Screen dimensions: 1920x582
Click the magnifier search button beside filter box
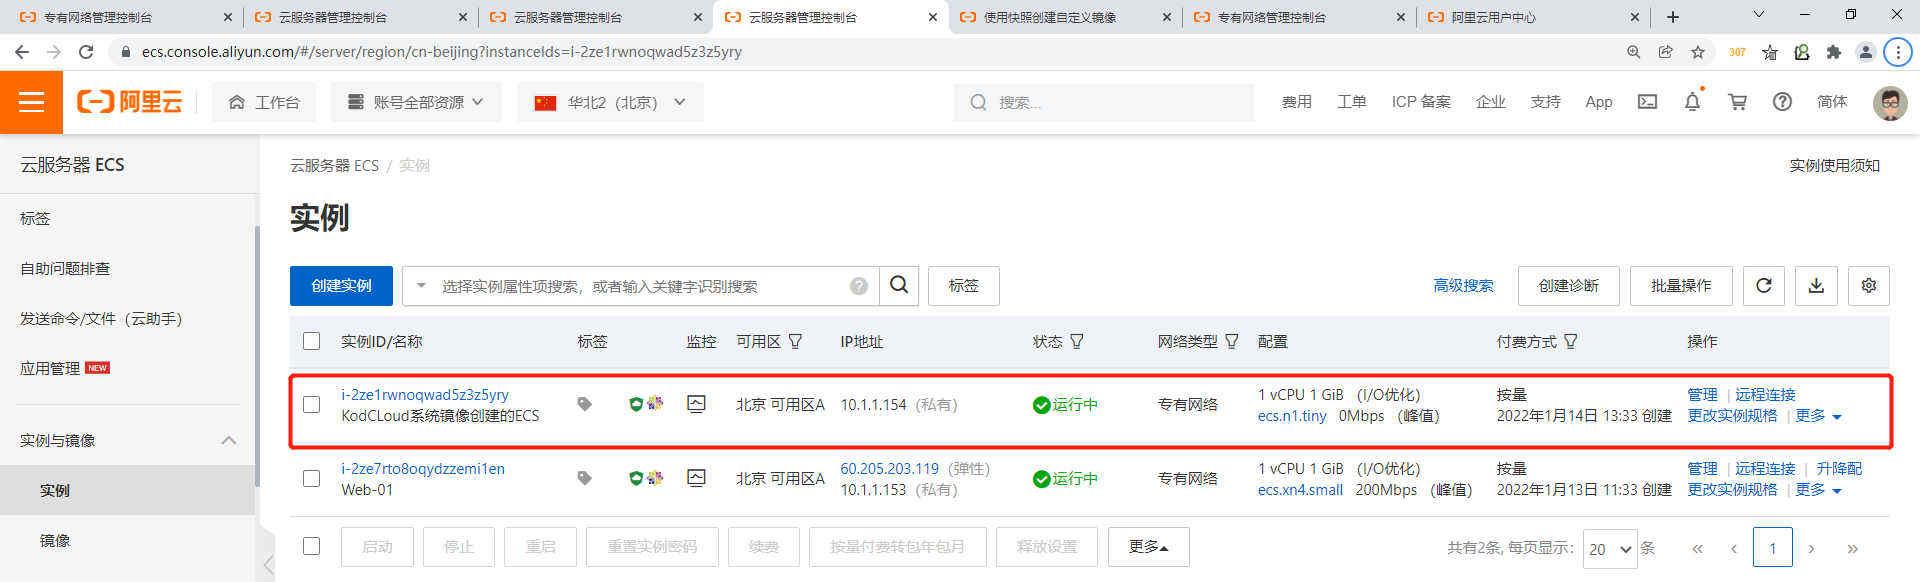899,286
